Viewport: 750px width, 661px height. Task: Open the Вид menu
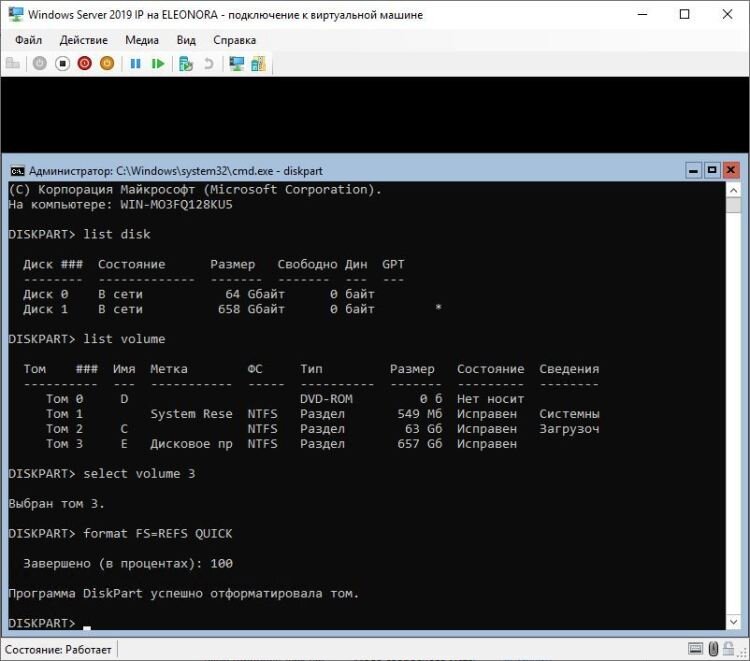point(186,40)
